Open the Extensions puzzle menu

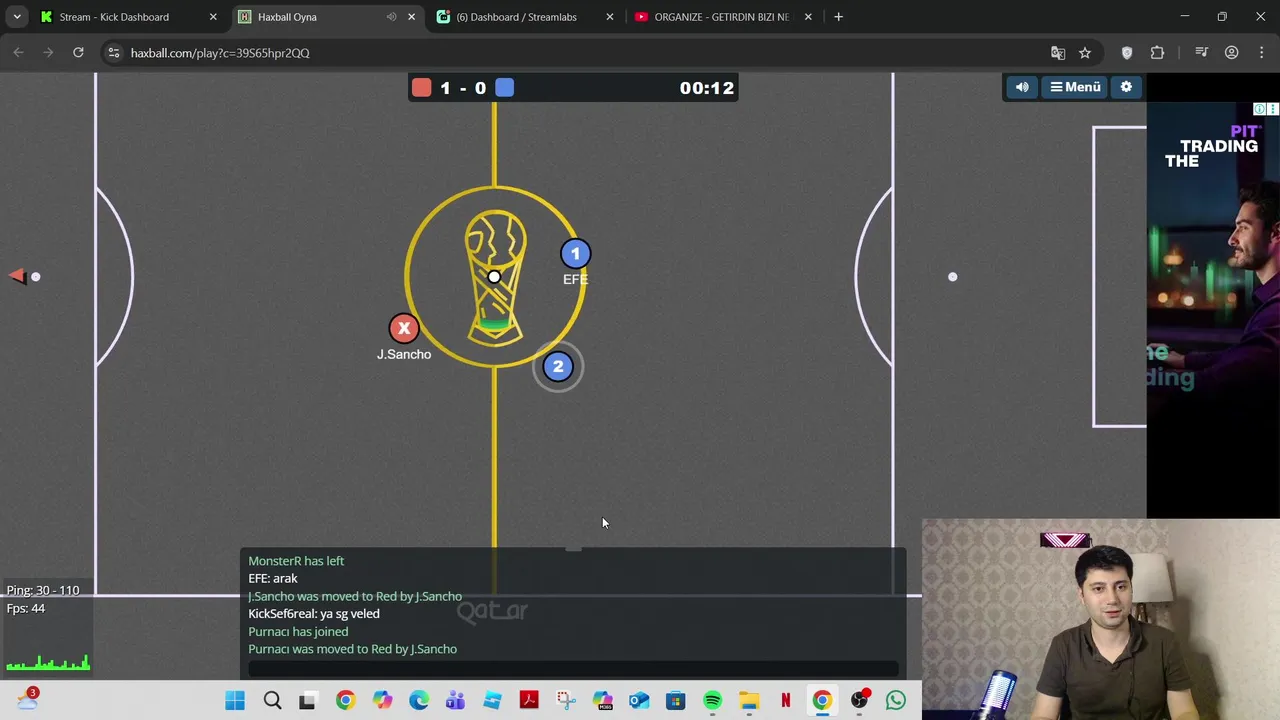click(1157, 53)
